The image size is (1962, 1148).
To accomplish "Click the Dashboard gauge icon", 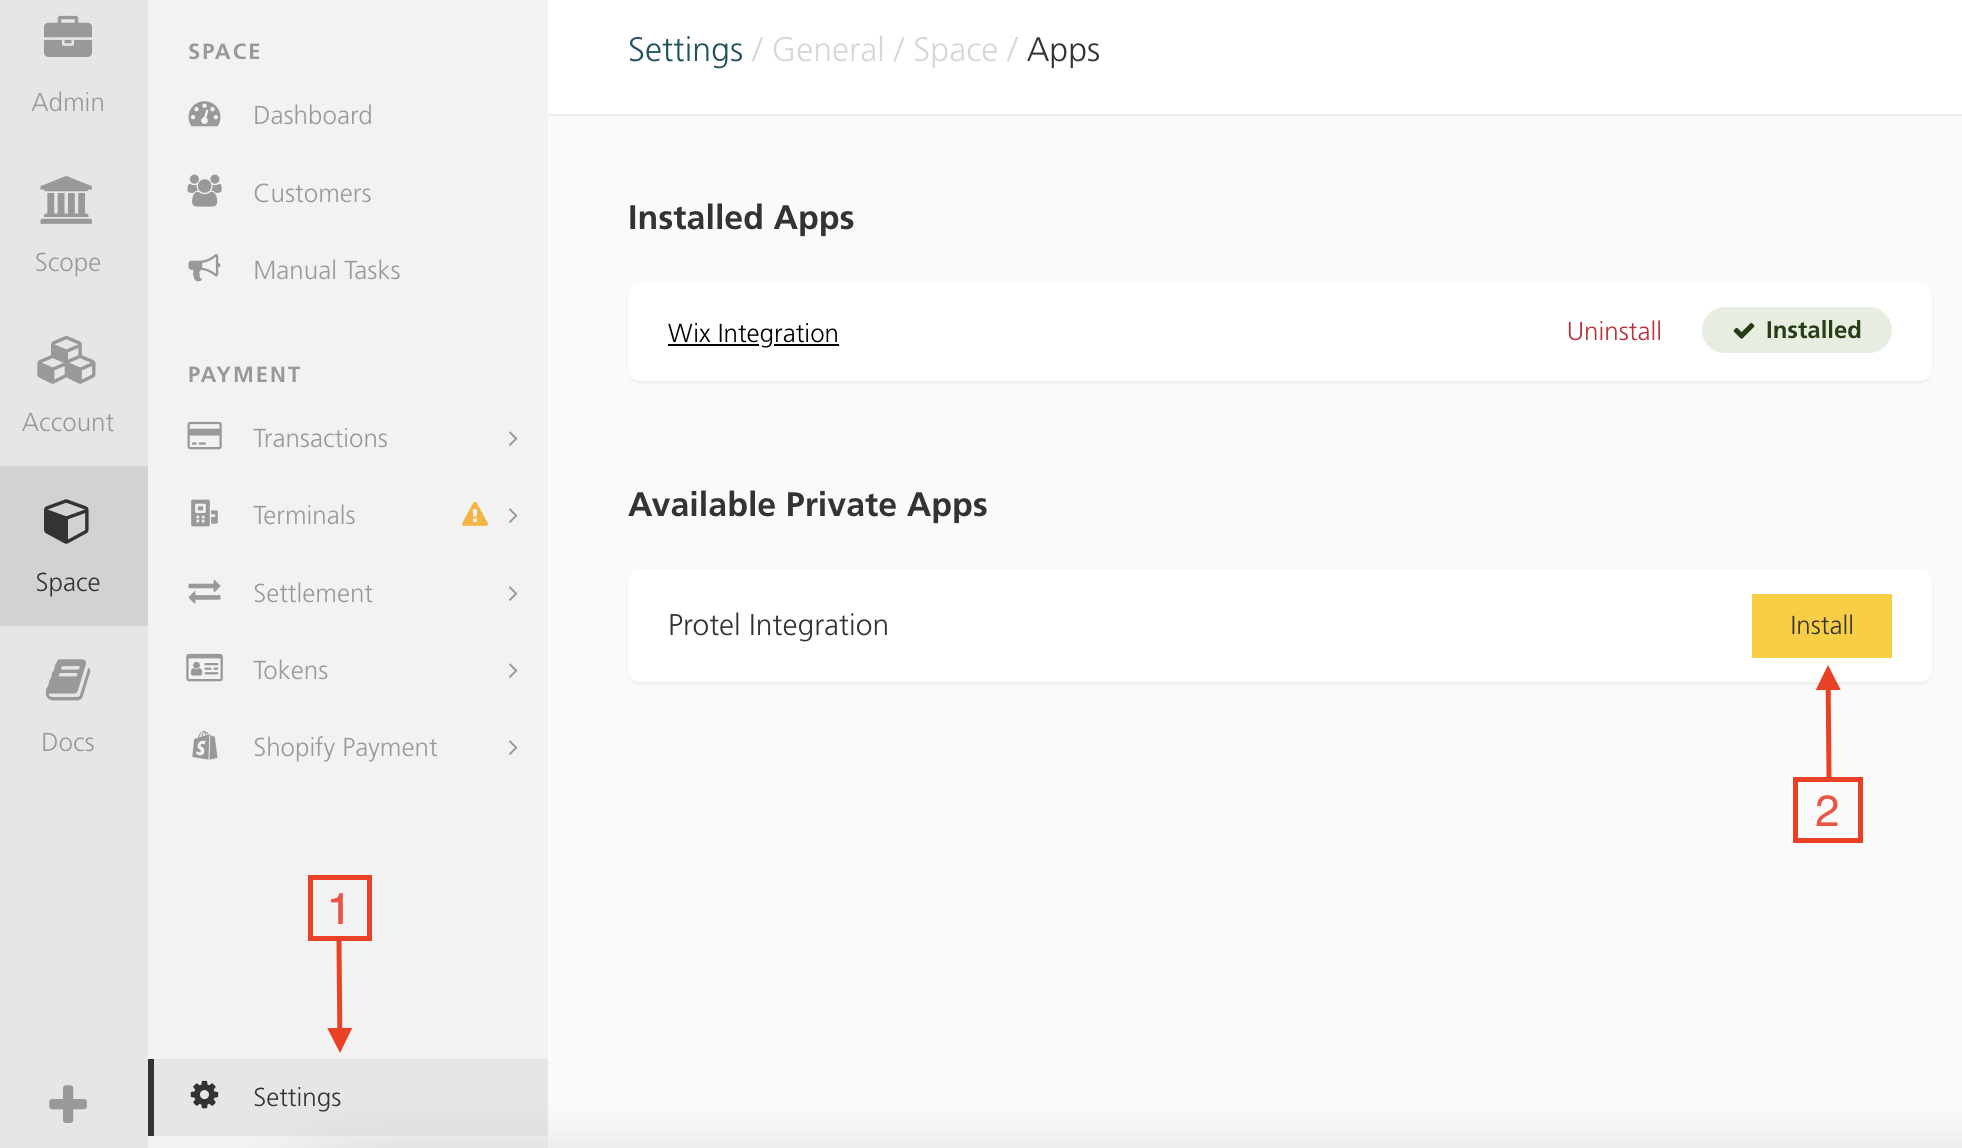I will click(203, 114).
